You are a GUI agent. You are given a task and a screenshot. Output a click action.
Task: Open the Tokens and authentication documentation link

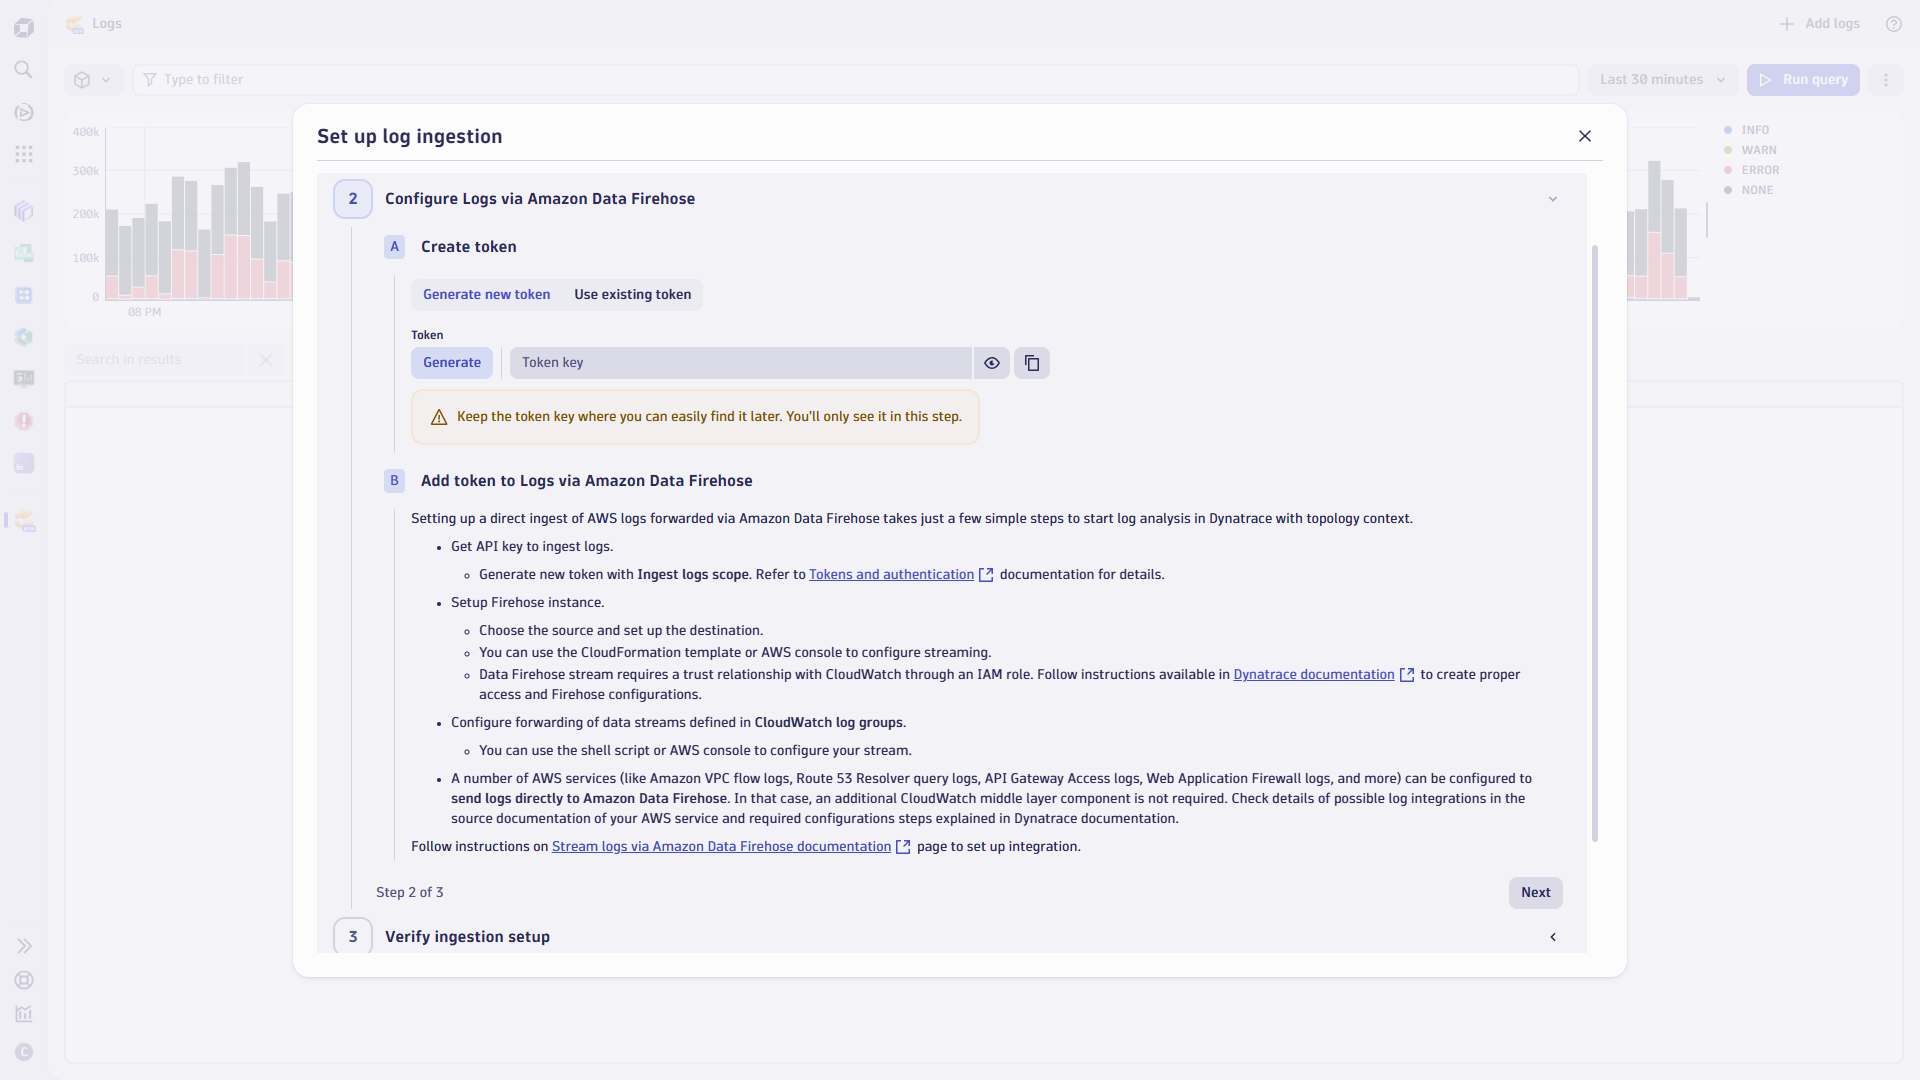tap(891, 574)
